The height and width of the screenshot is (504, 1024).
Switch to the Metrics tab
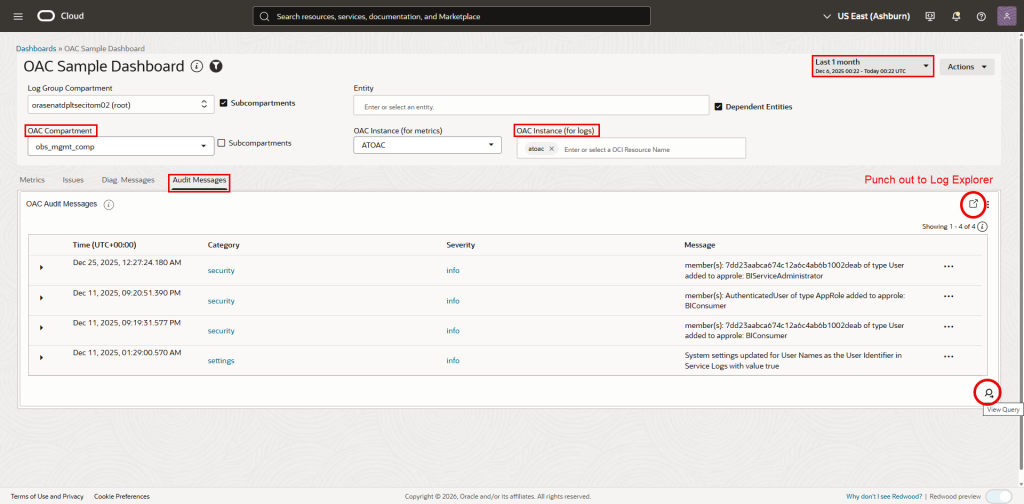coord(32,180)
